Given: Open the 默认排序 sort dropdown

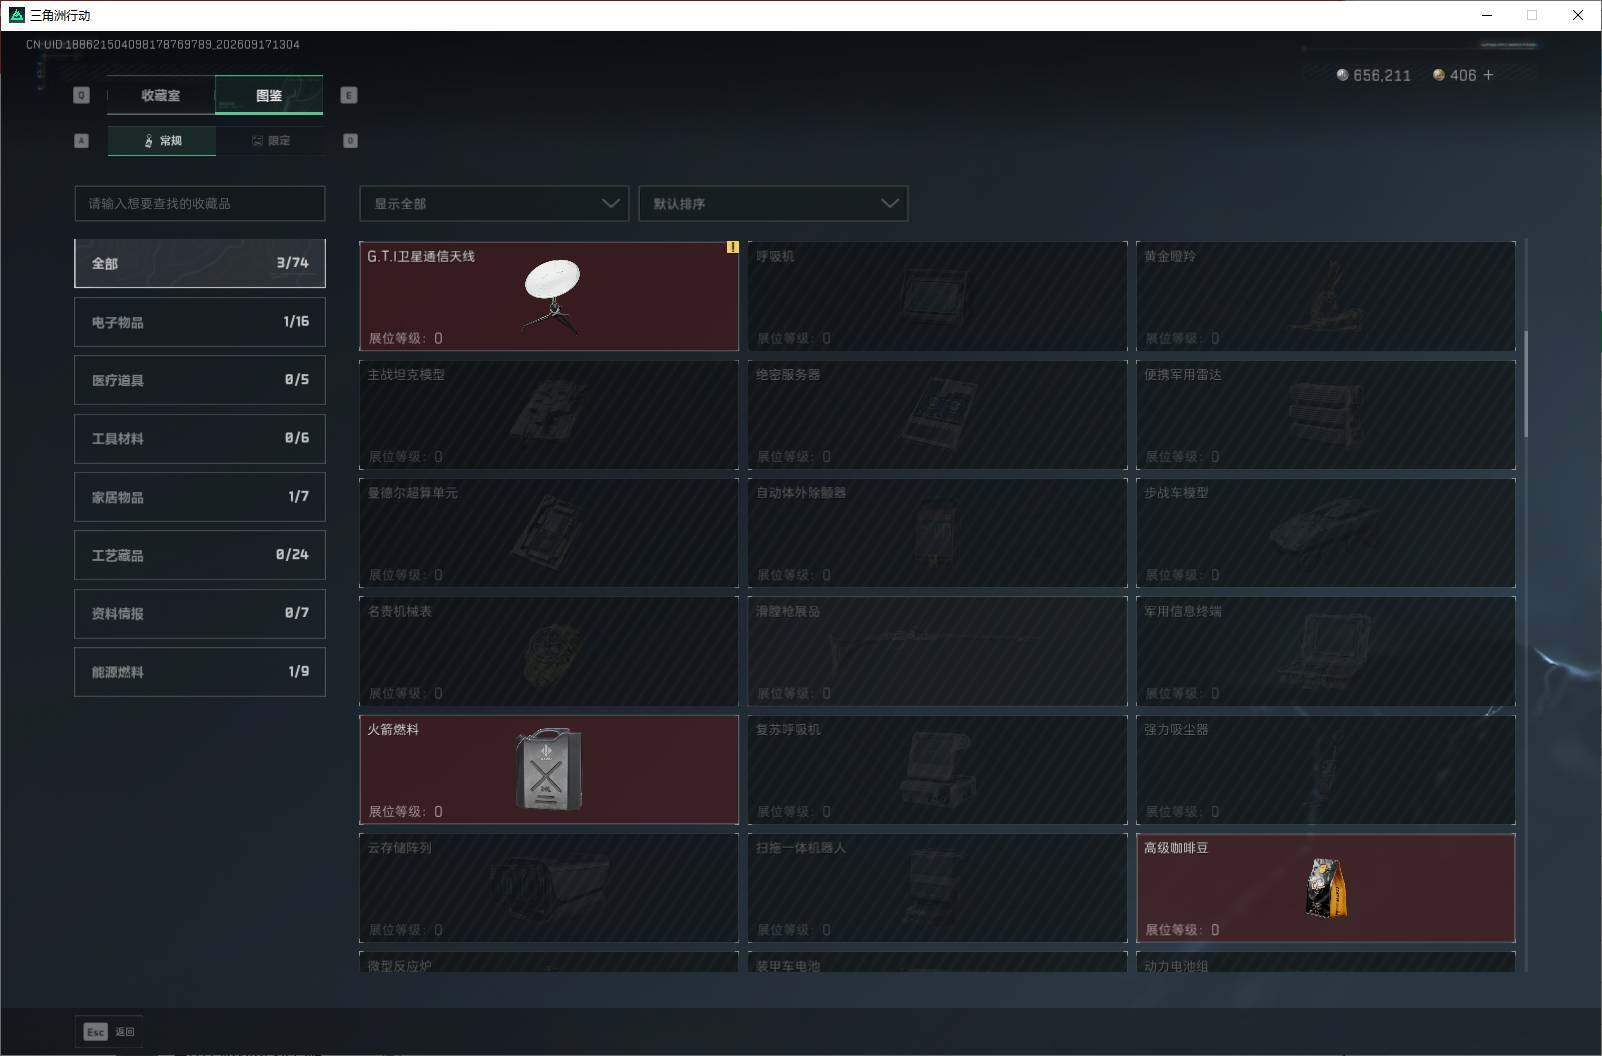Looking at the screenshot, I should pos(773,203).
